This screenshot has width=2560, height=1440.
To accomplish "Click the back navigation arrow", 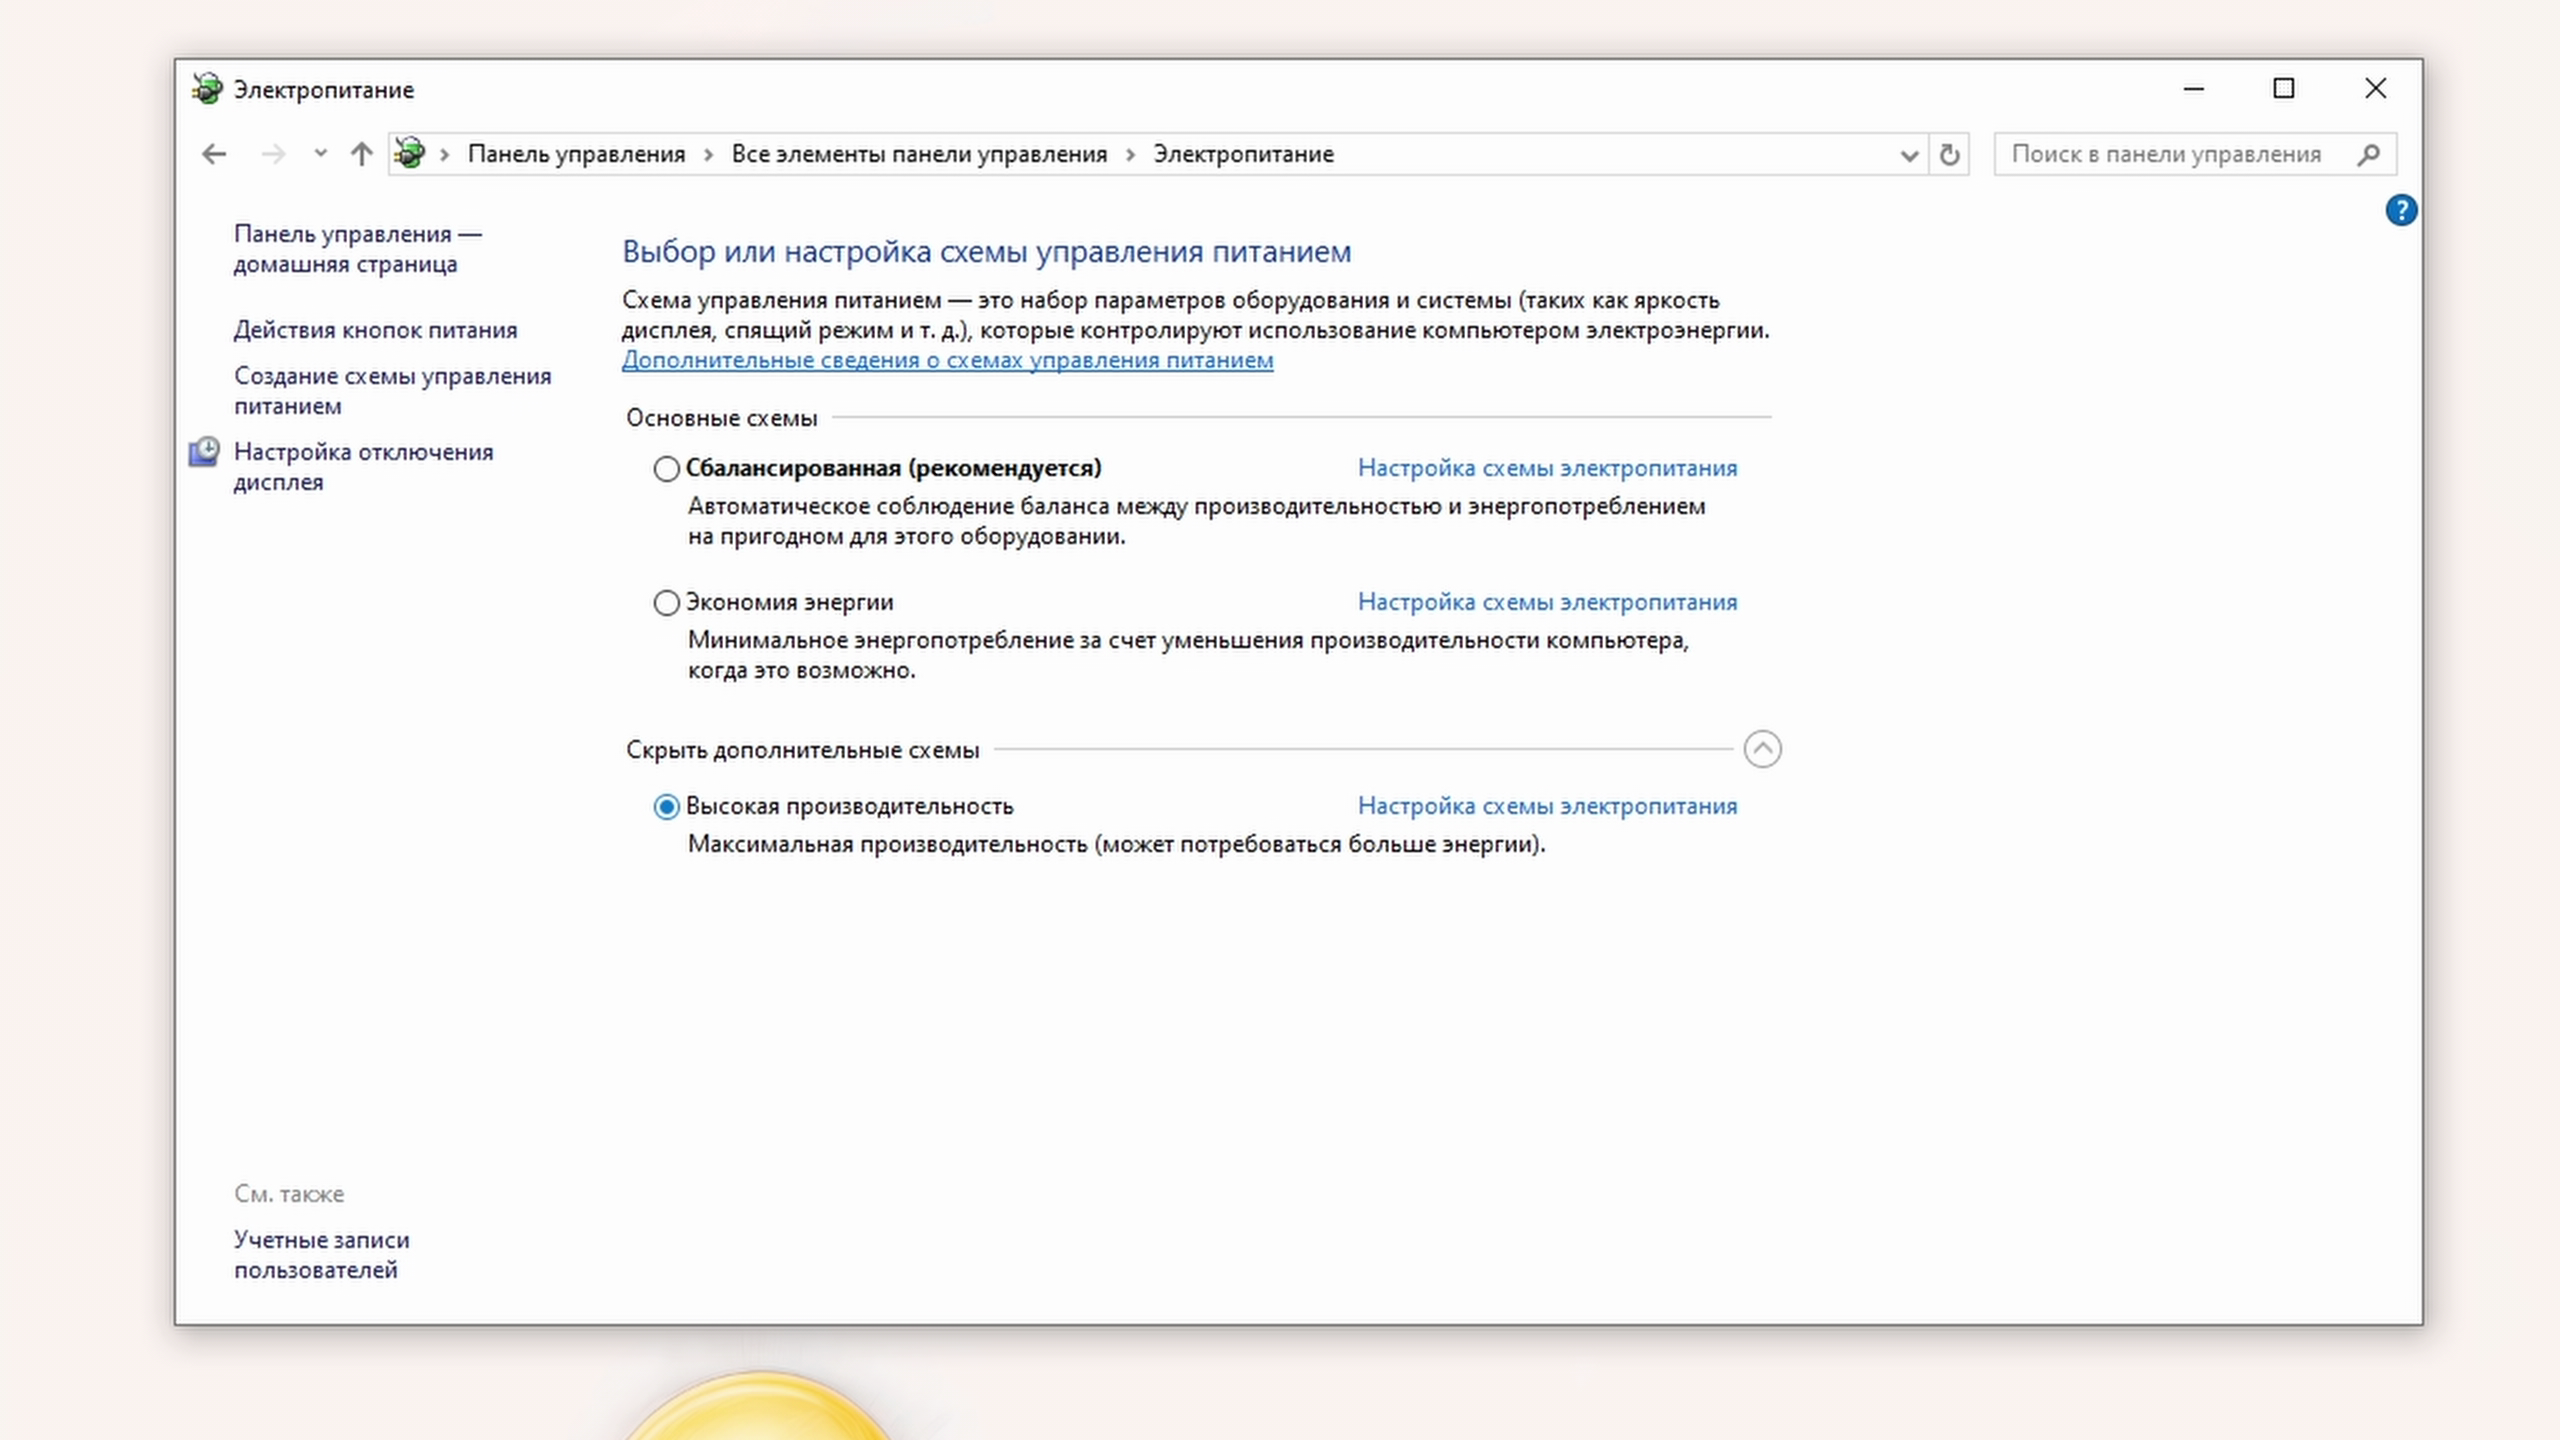I will (214, 154).
